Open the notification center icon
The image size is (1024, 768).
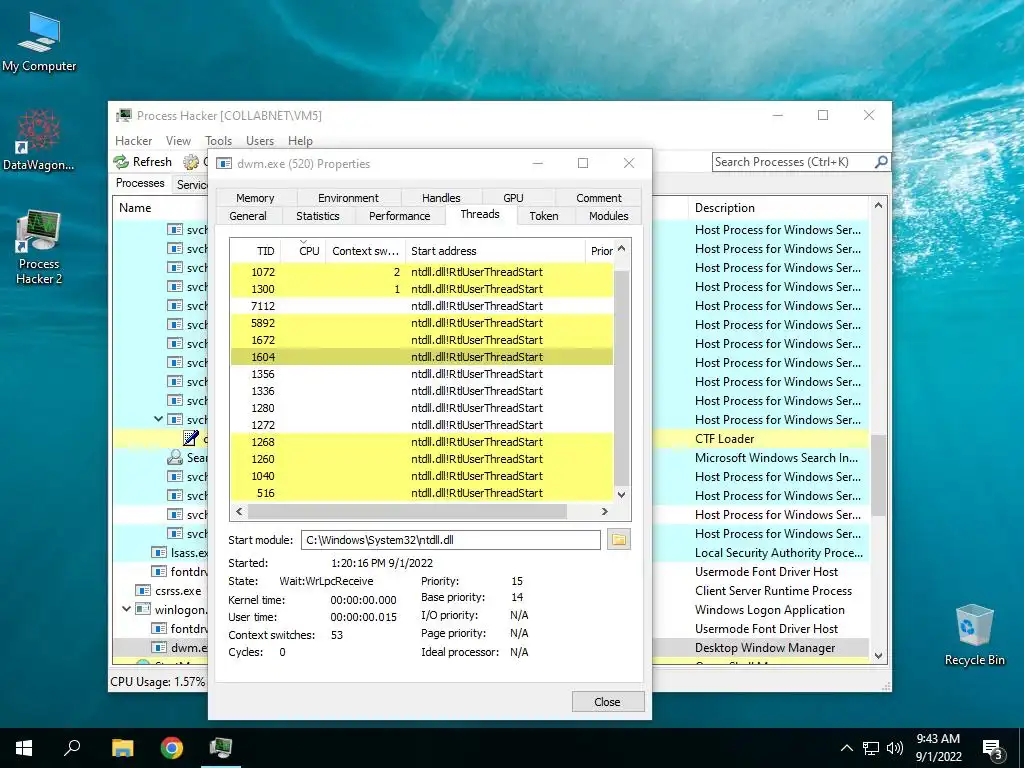tap(992, 749)
